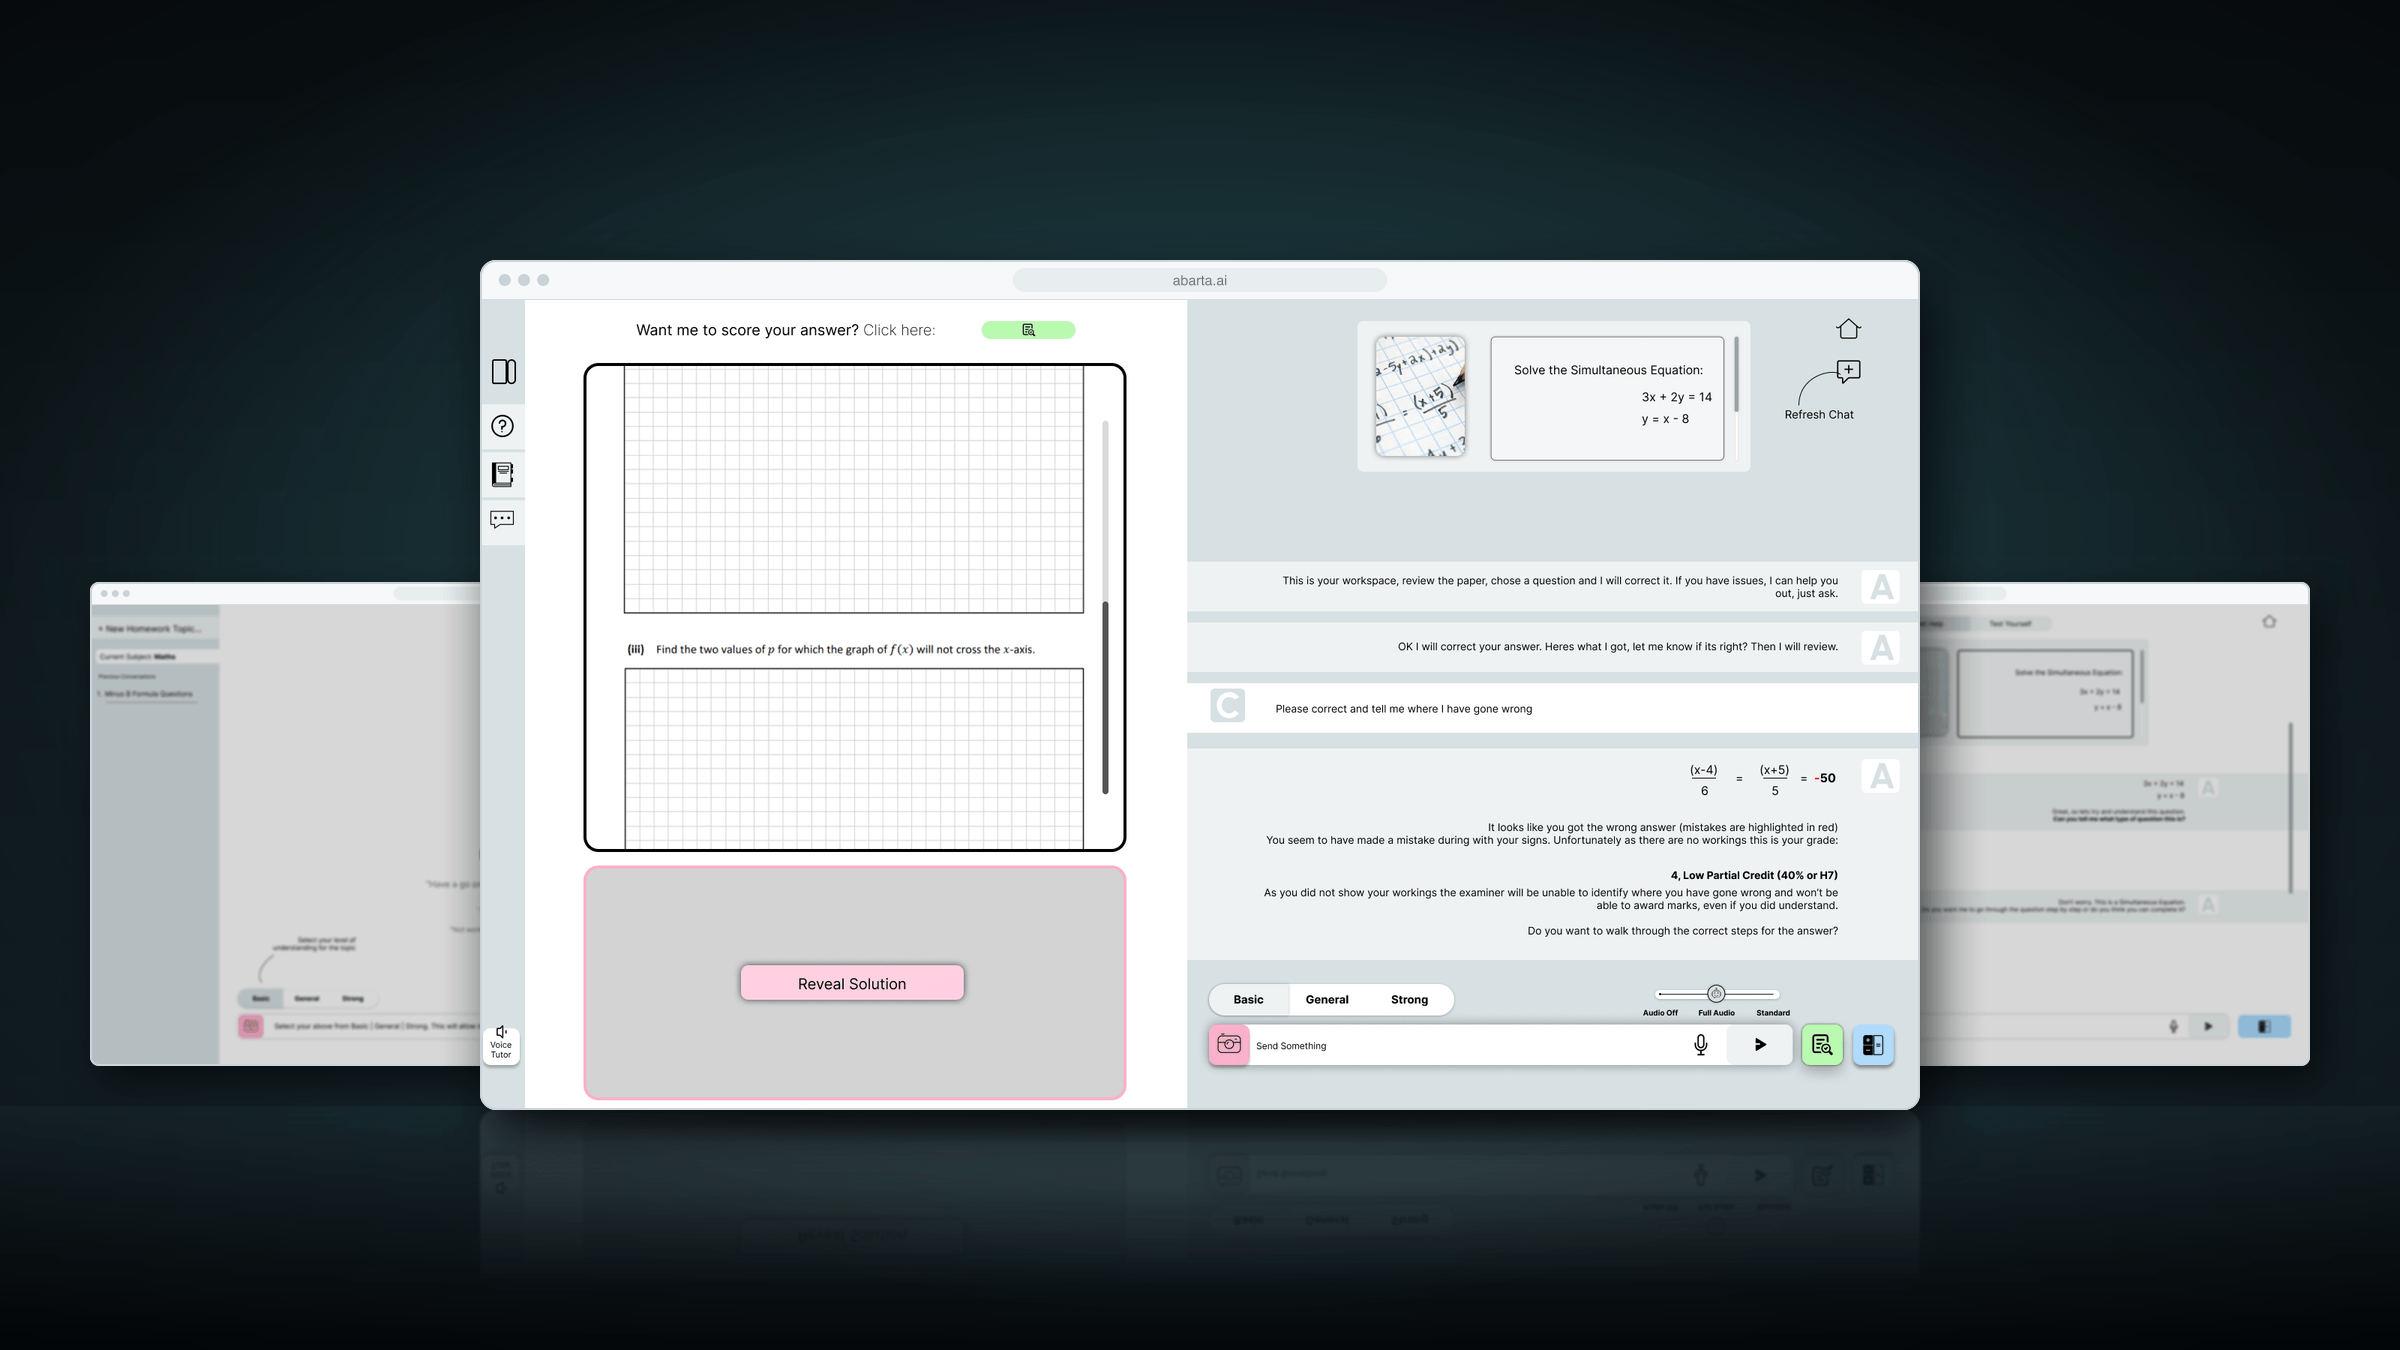The height and width of the screenshot is (1350, 2400).
Task: Click the blue layout panel icon
Action: (x=1873, y=1045)
